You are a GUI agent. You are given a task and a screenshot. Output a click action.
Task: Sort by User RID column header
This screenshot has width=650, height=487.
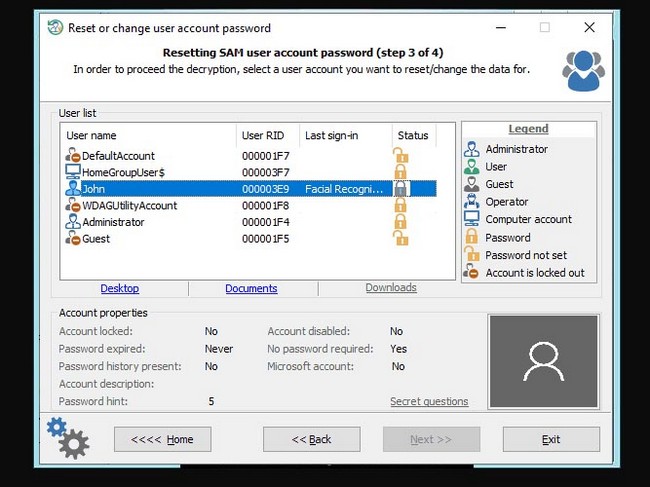pos(265,136)
